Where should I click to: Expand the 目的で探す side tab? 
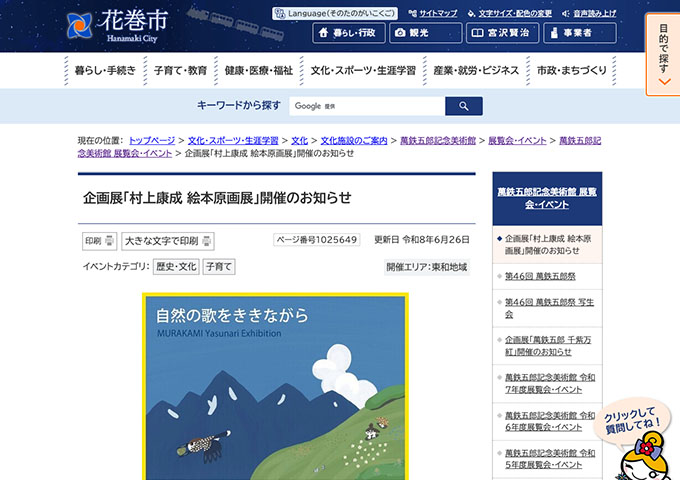pos(663,55)
